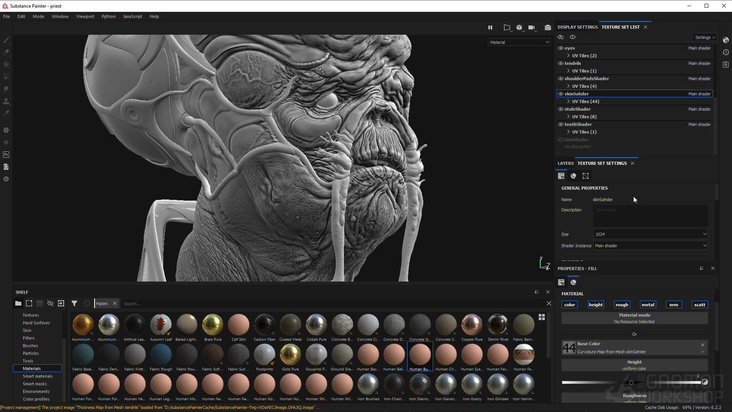This screenshot has height=412, width=732.
Task: Adjust the Height grayscale slider handle
Action: [631, 383]
